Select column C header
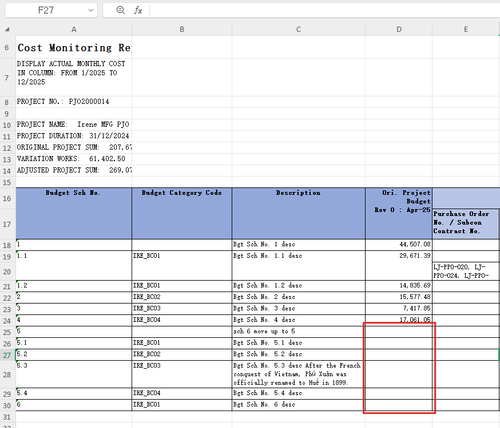The width and height of the screenshot is (500, 428). pos(298,29)
